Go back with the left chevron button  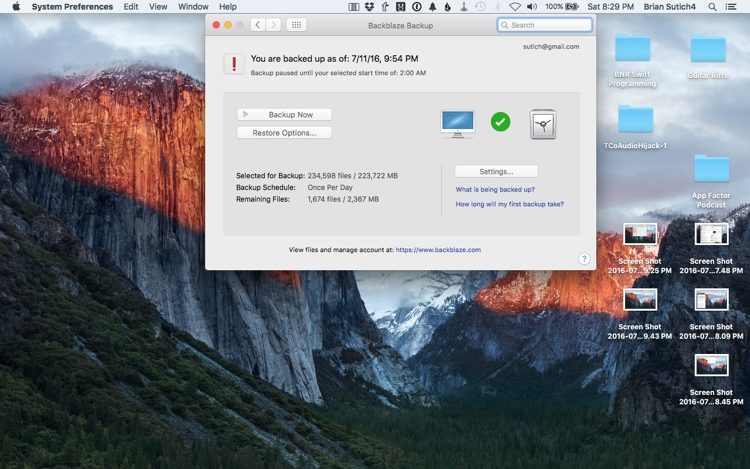[x=258, y=25]
